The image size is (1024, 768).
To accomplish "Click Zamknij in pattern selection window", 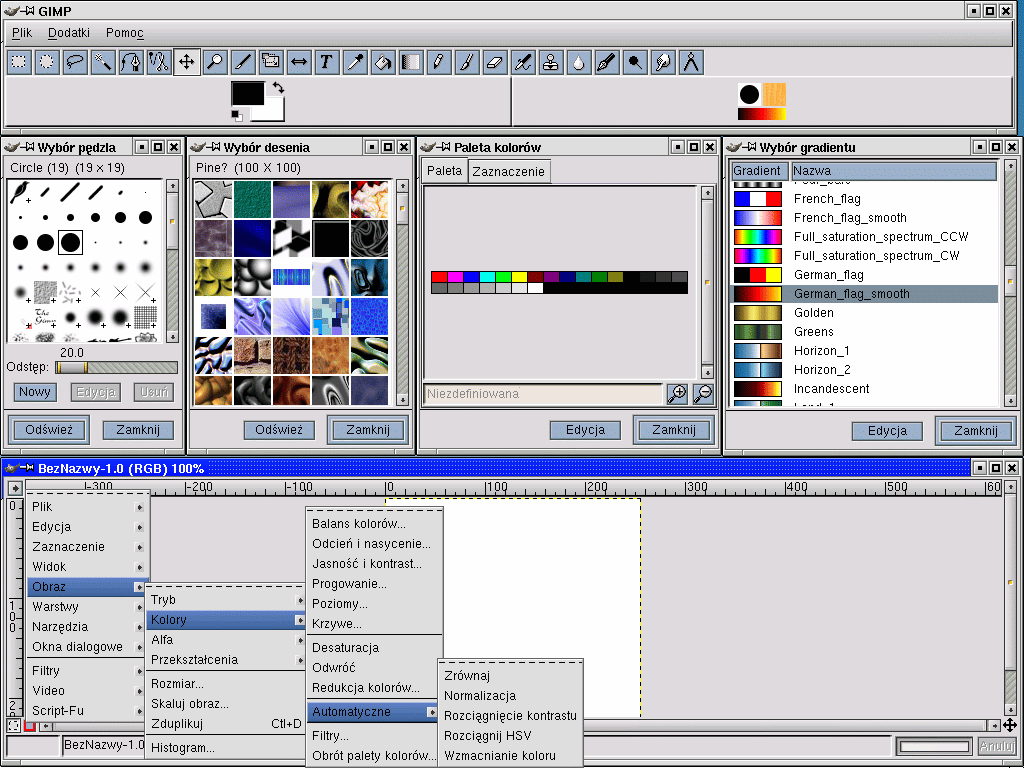I will [368, 430].
